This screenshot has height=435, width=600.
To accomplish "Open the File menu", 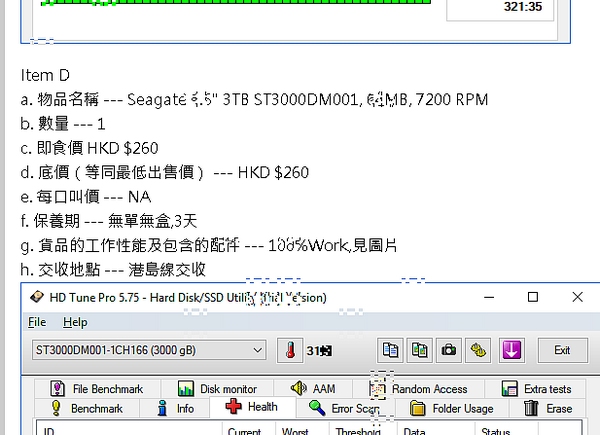I will pyautogui.click(x=37, y=322).
